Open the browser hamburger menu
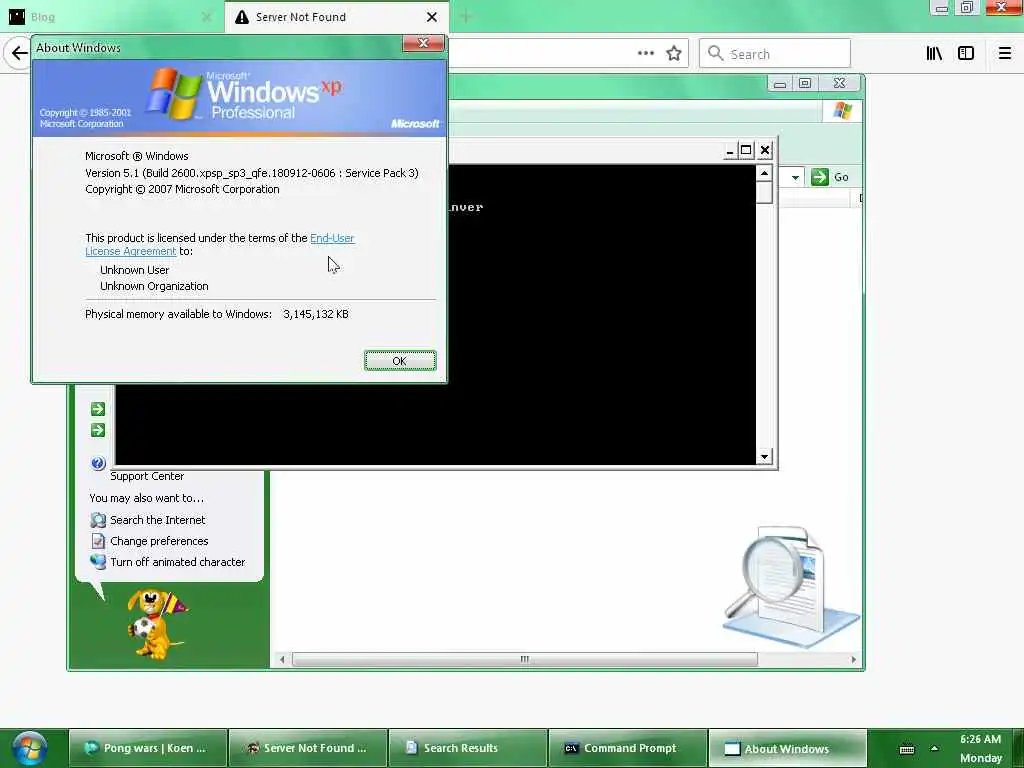1024x768 pixels. click(1005, 54)
